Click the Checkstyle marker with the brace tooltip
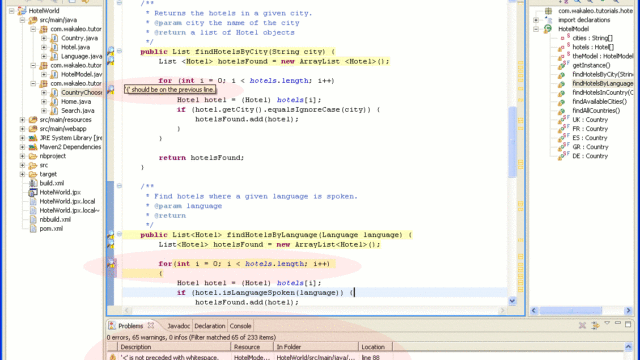This screenshot has width=640, height=360. tap(111, 90)
